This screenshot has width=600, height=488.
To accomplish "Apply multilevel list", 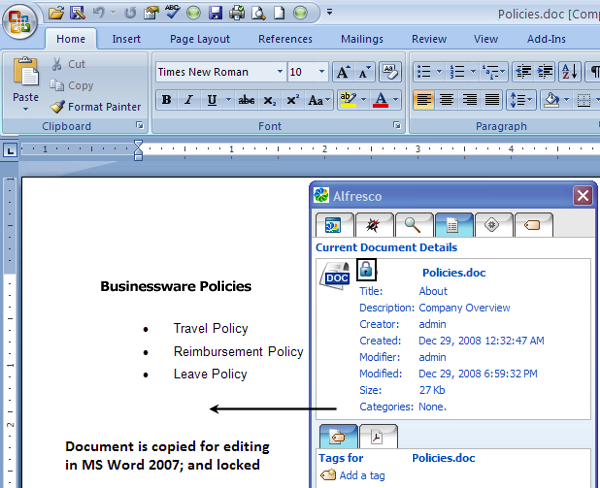I will coord(491,72).
